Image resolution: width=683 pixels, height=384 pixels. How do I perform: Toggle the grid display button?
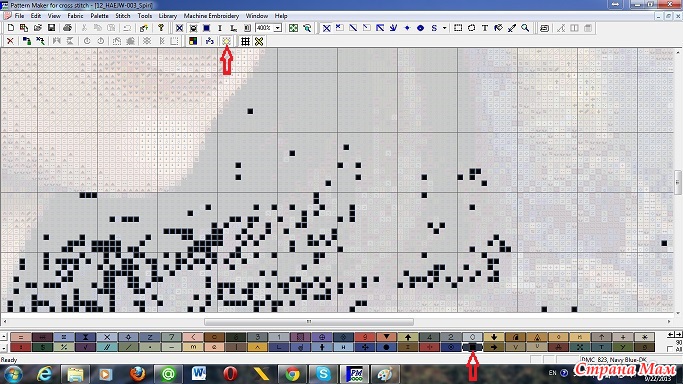point(245,41)
